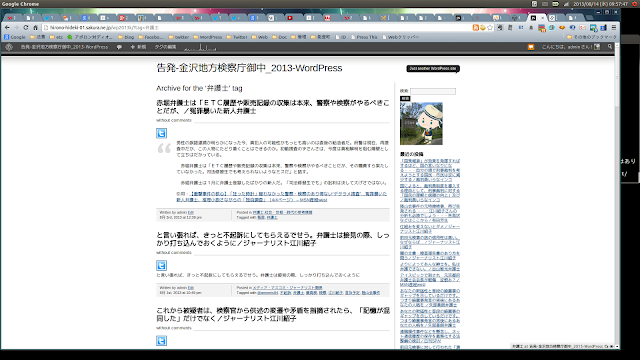Click the Edit Tag item in admin bar
The image size is (640, 360).
point(165,47)
